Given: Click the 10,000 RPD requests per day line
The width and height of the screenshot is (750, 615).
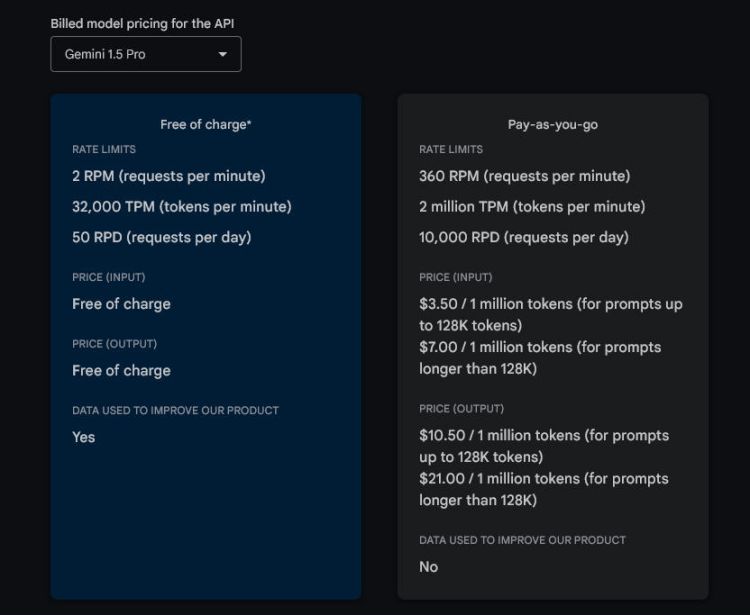Looking at the screenshot, I should click(524, 237).
